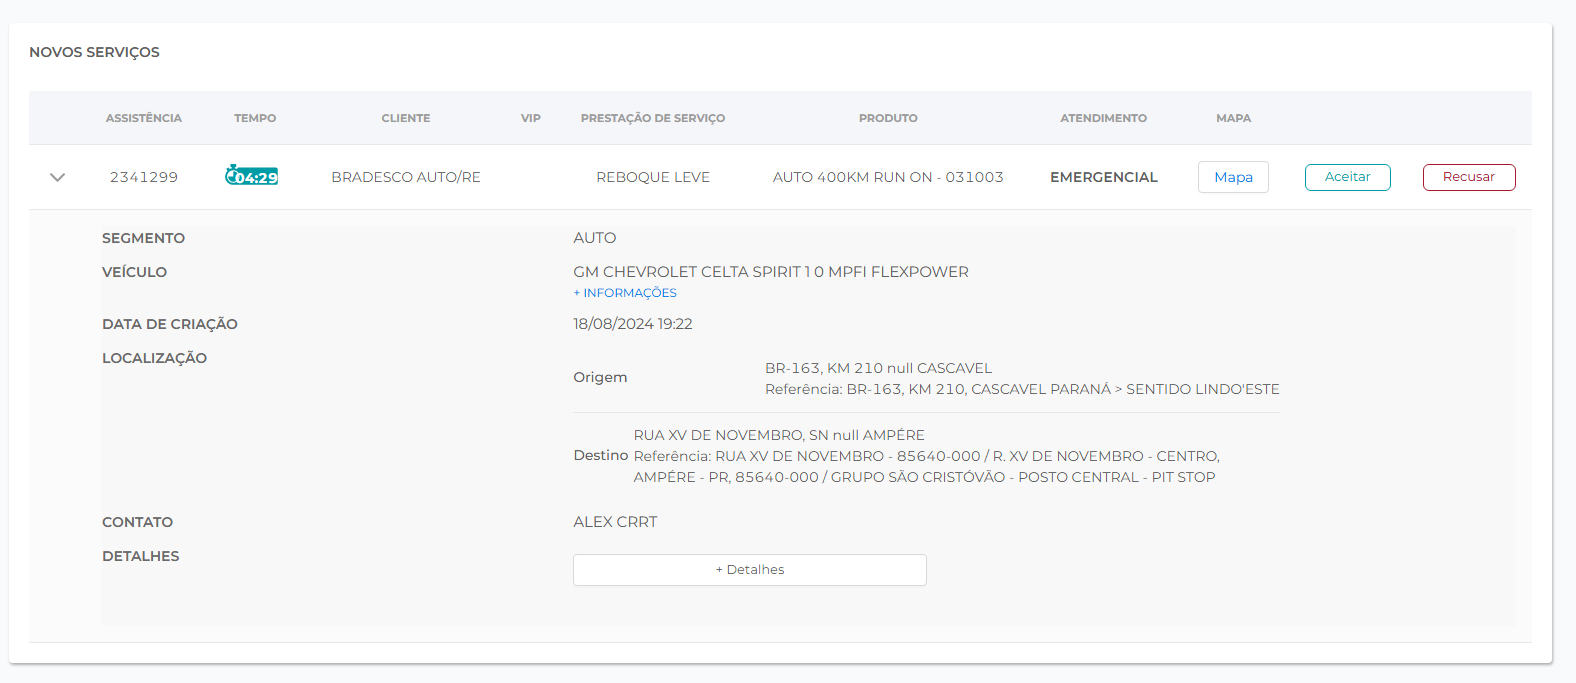Click the DATA DE CRIAÇÃO label

coord(170,324)
